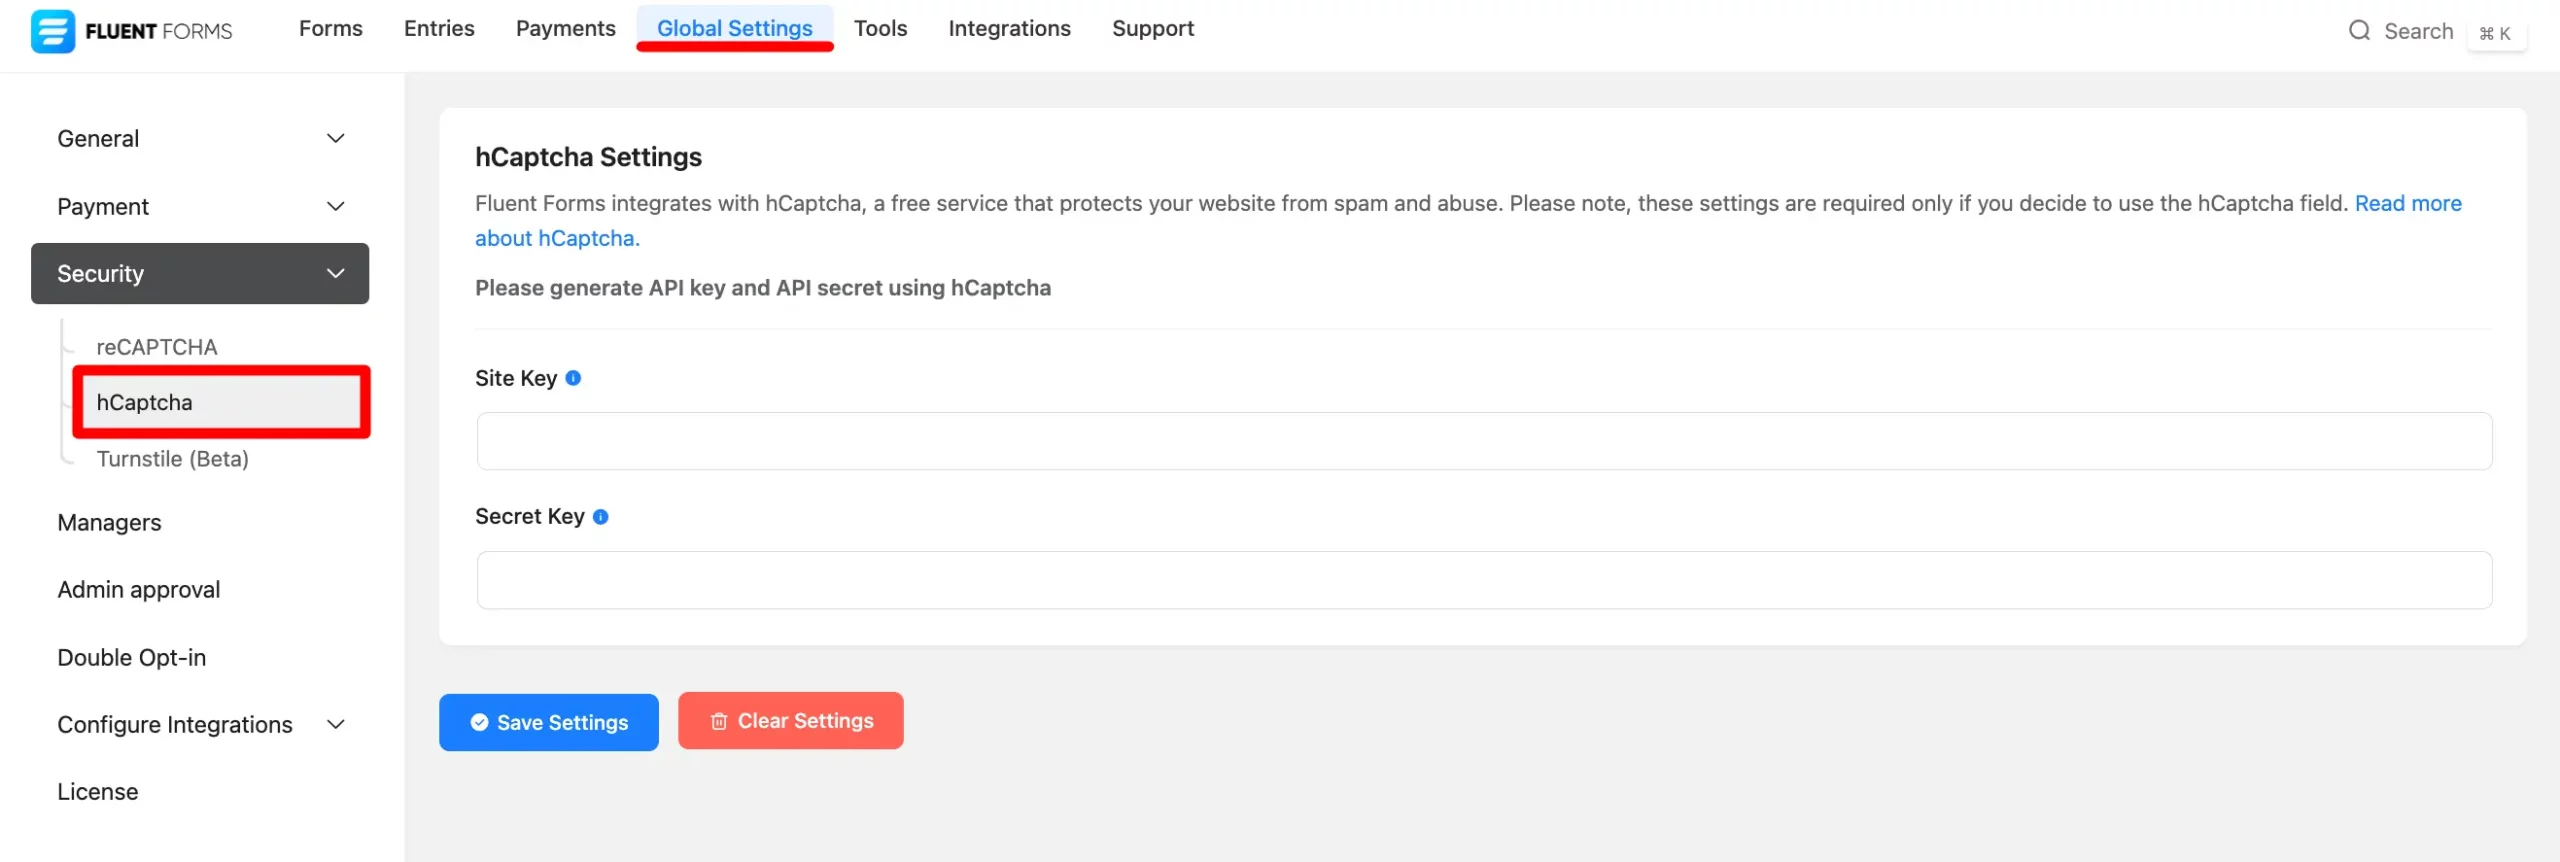
Task: Expand Configure Integrations chevron
Action: click(x=336, y=725)
